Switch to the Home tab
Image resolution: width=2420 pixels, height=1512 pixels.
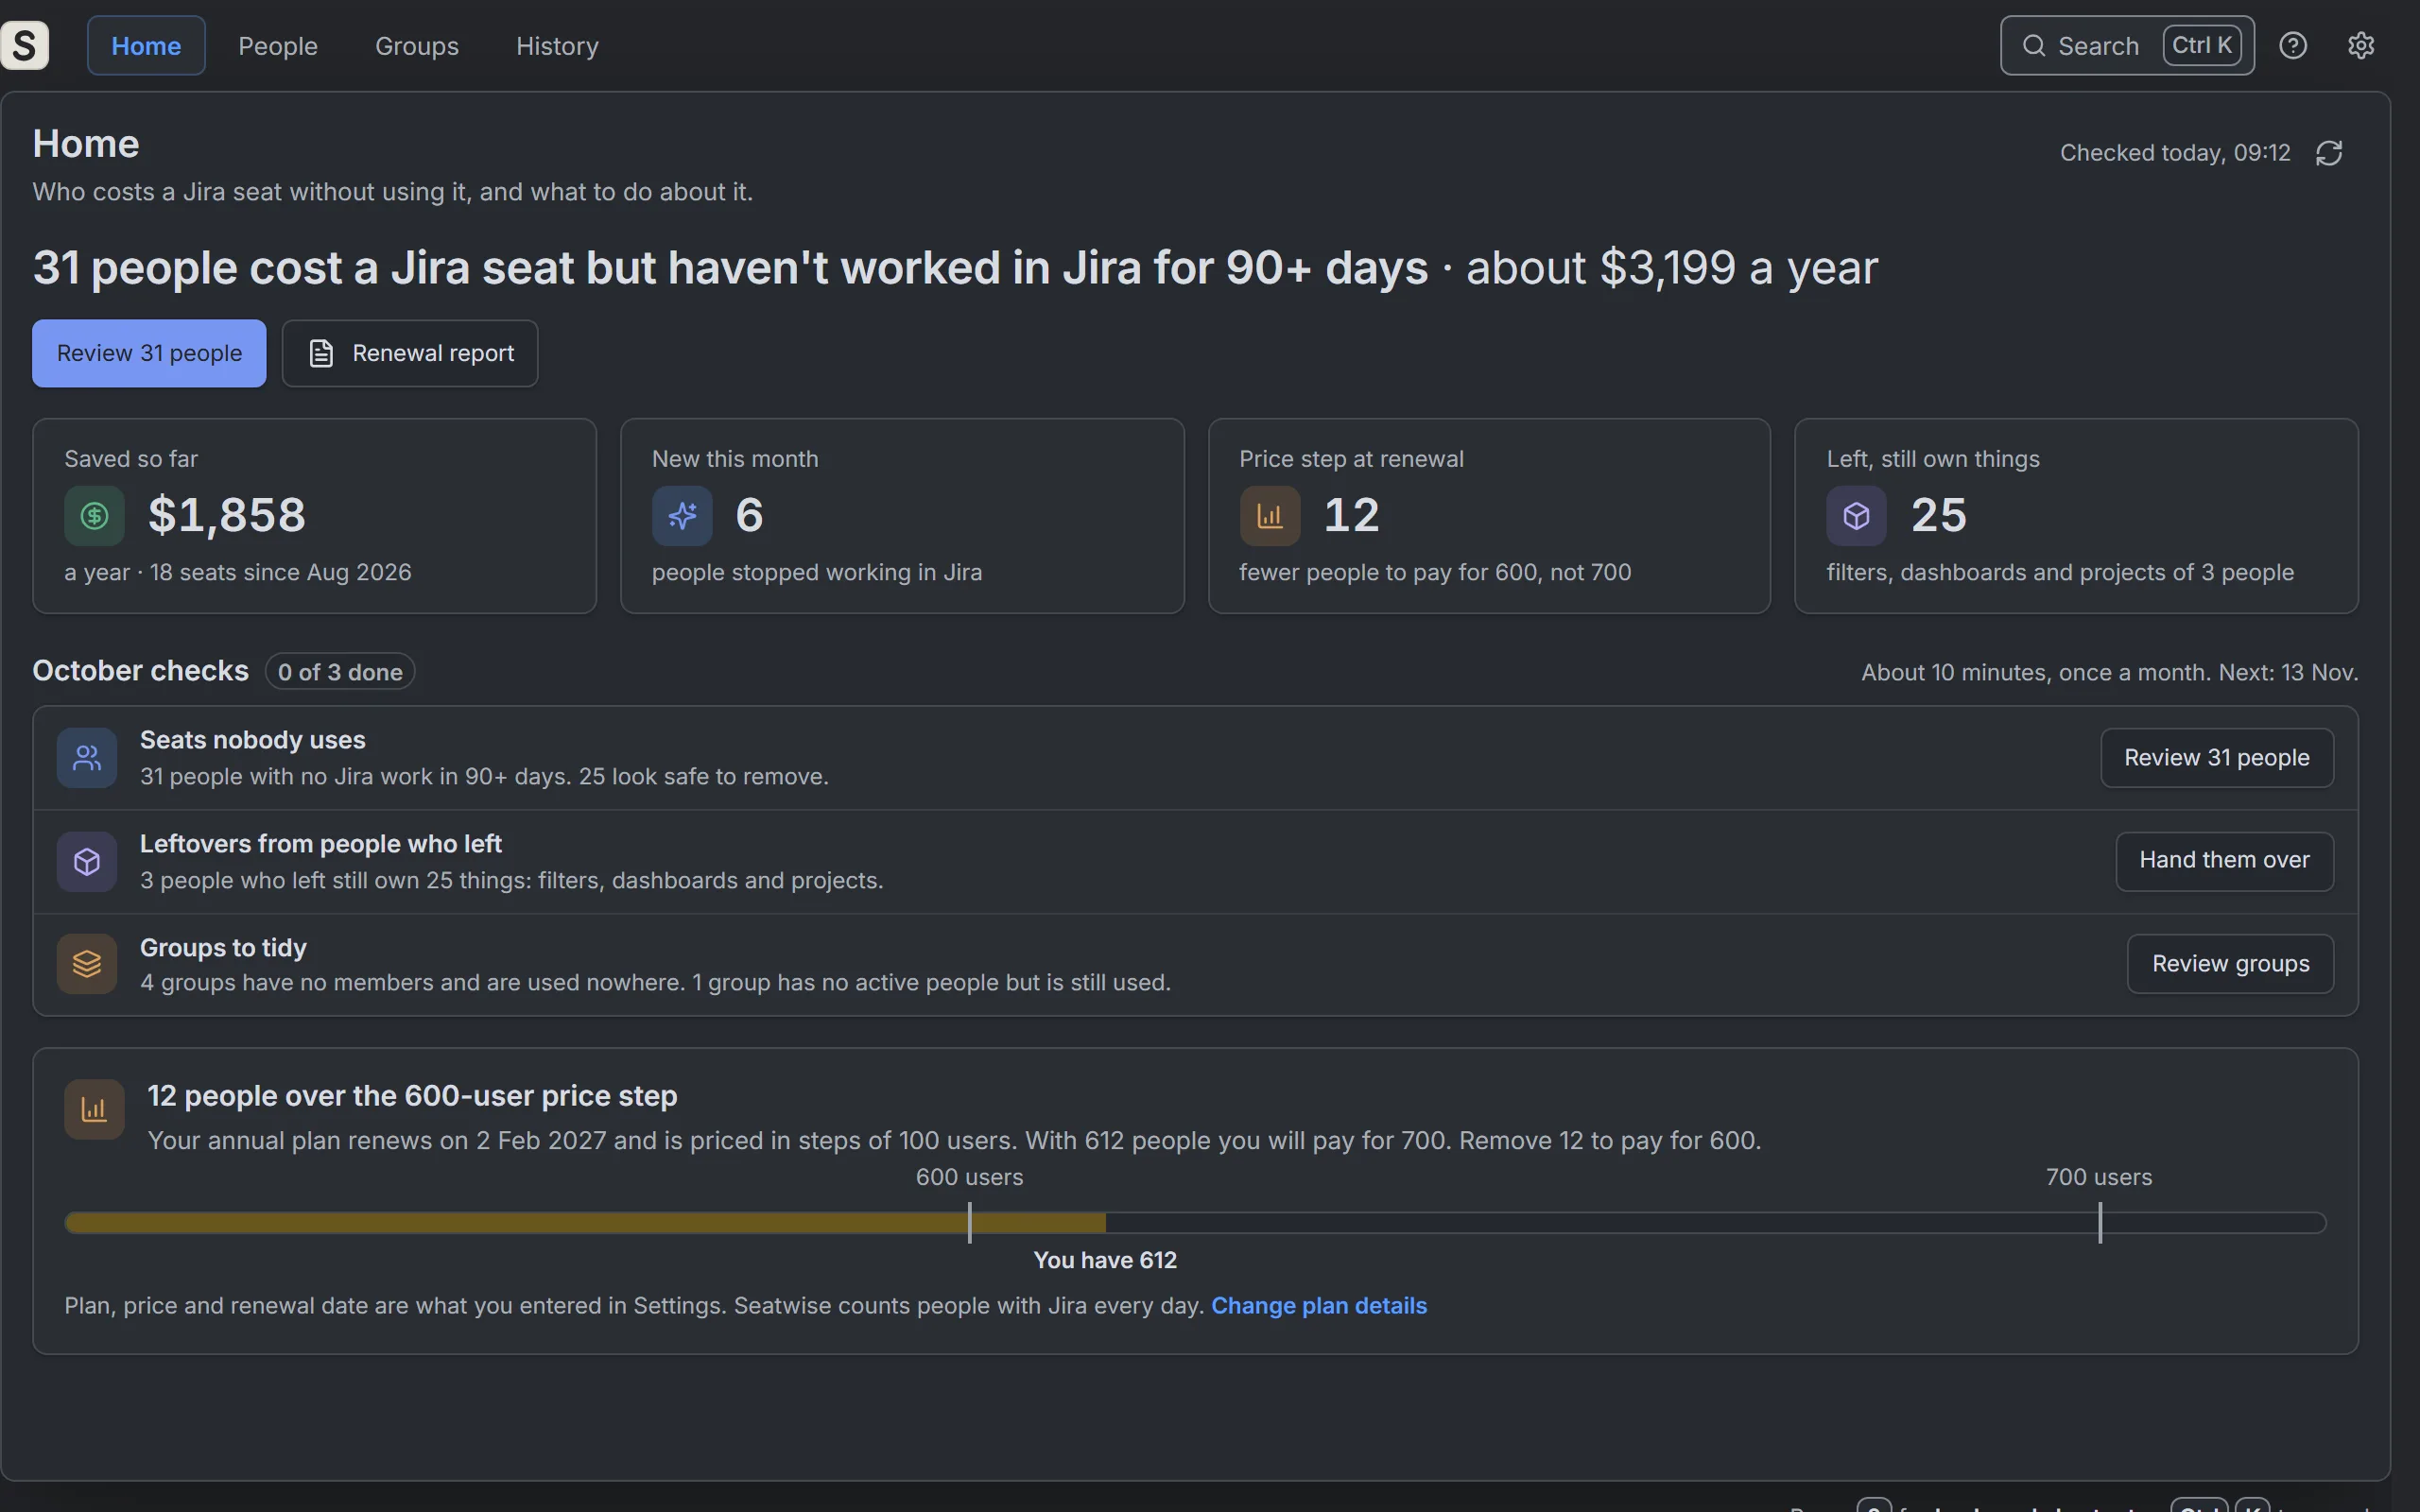point(146,45)
